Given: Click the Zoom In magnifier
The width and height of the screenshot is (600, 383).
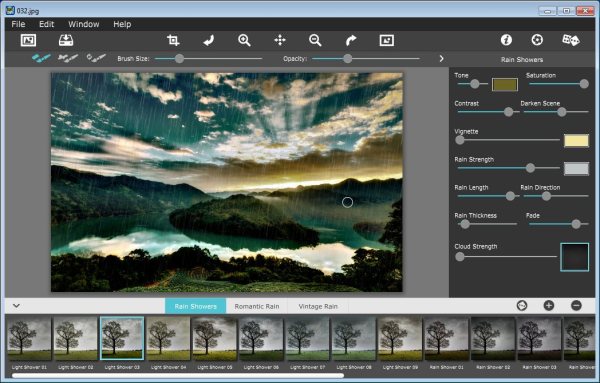Looking at the screenshot, I should 244,40.
